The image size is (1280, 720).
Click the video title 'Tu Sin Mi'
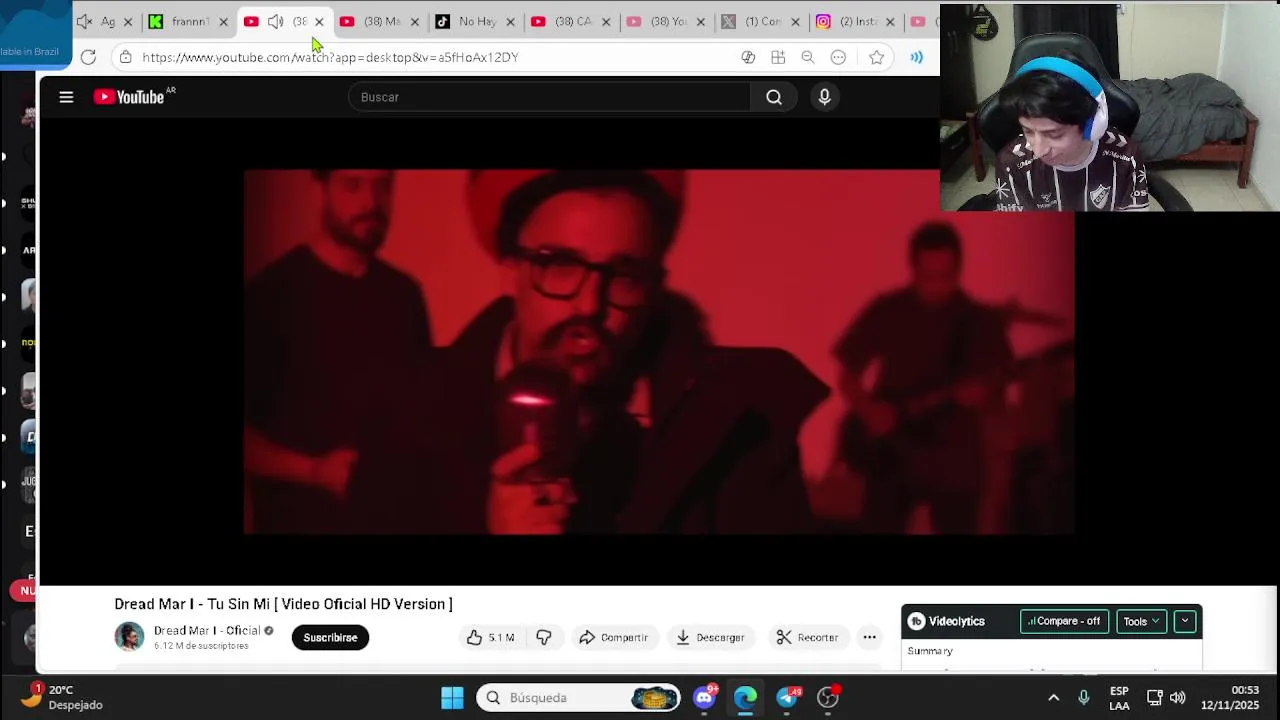click(283, 604)
